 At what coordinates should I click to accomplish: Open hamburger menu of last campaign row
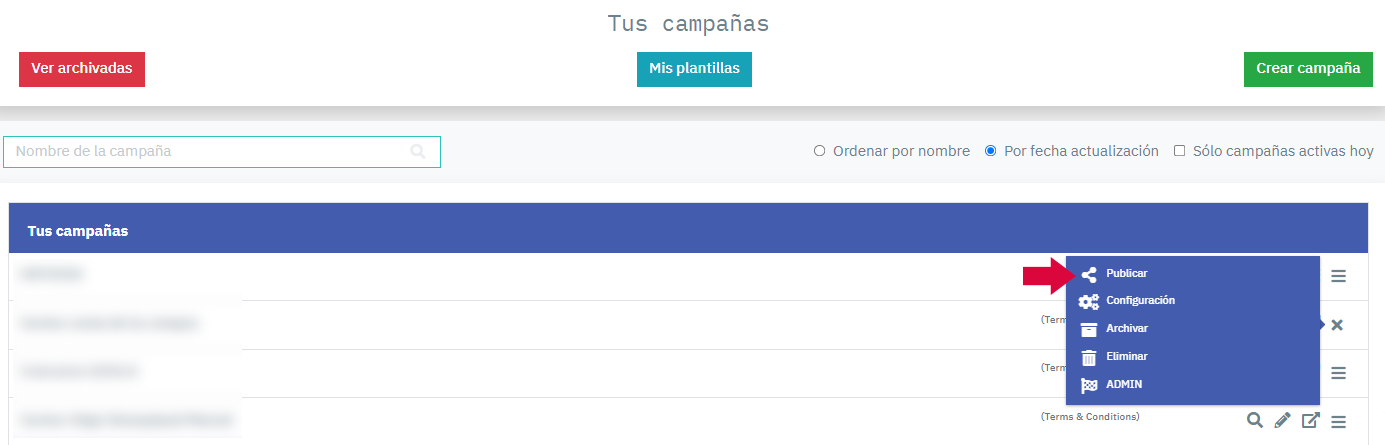pos(1338,421)
